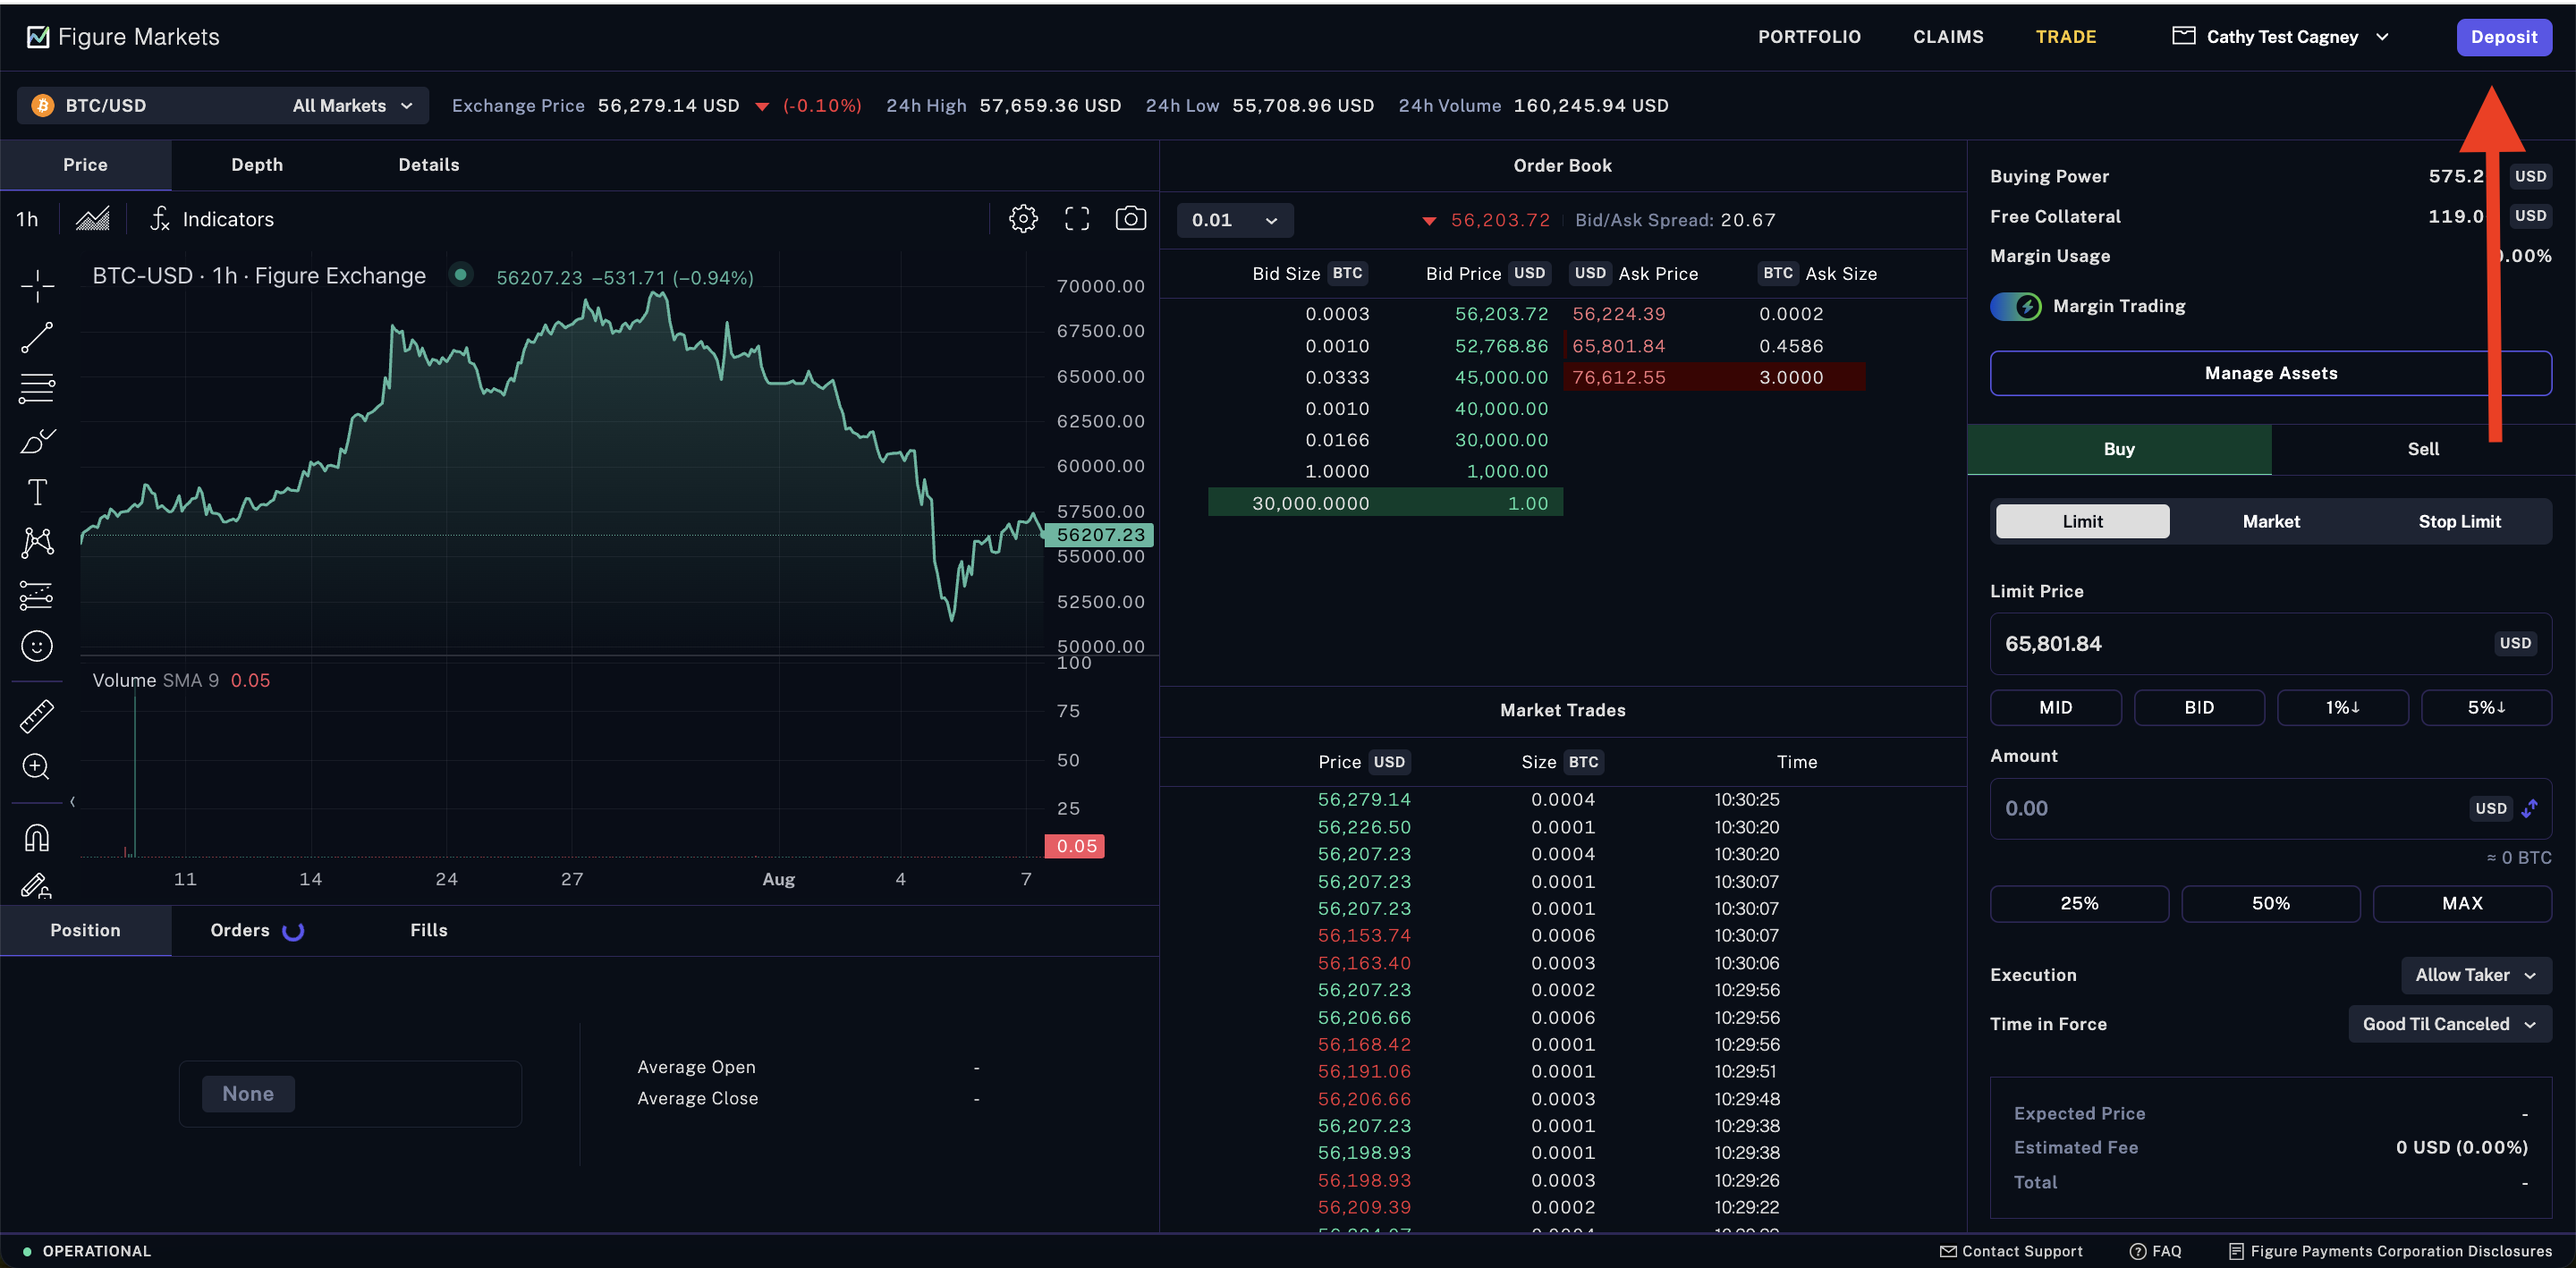The image size is (2576, 1268).
Task: Switch to the Price chart tab
Action: coord(86,165)
